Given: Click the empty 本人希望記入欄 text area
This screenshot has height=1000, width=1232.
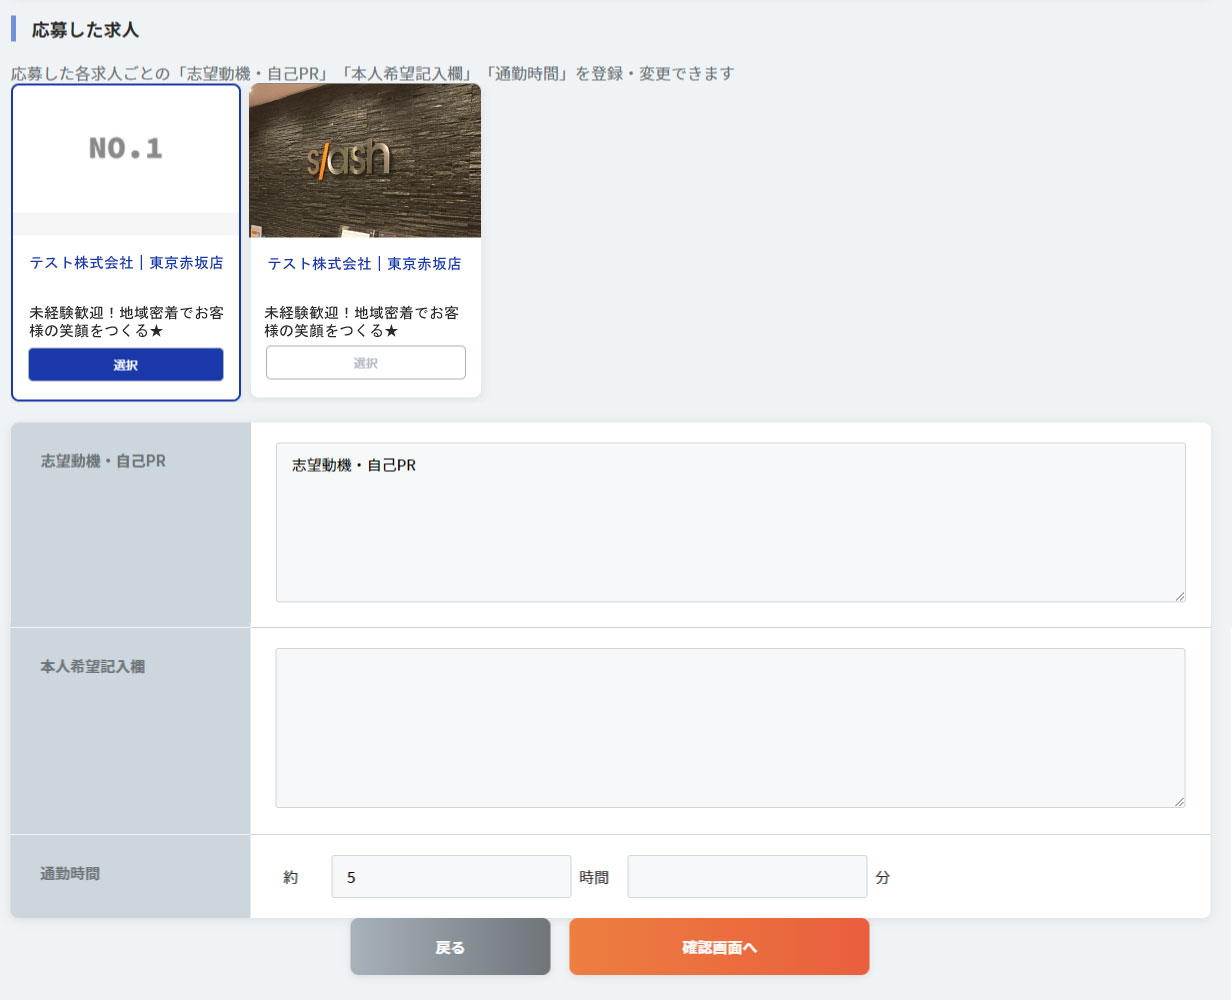Looking at the screenshot, I should 730,727.
